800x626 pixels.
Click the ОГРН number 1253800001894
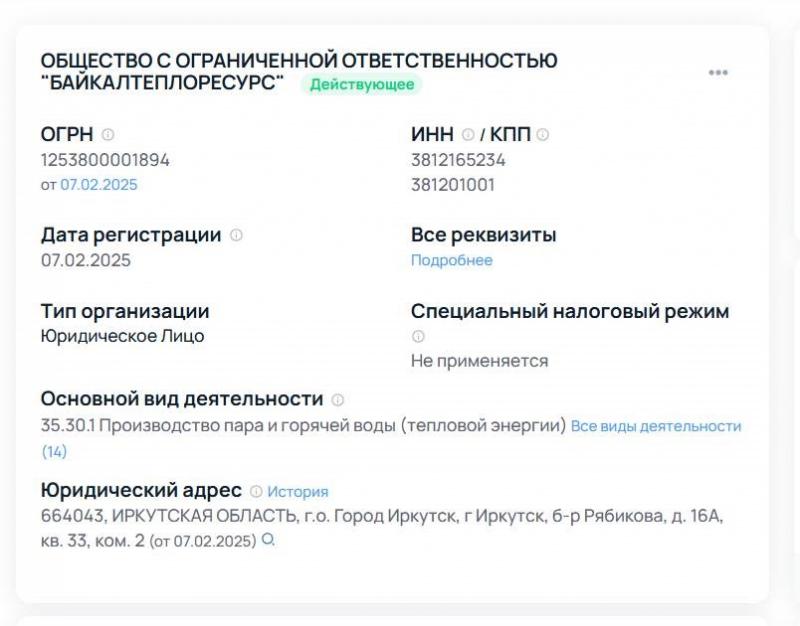point(105,160)
